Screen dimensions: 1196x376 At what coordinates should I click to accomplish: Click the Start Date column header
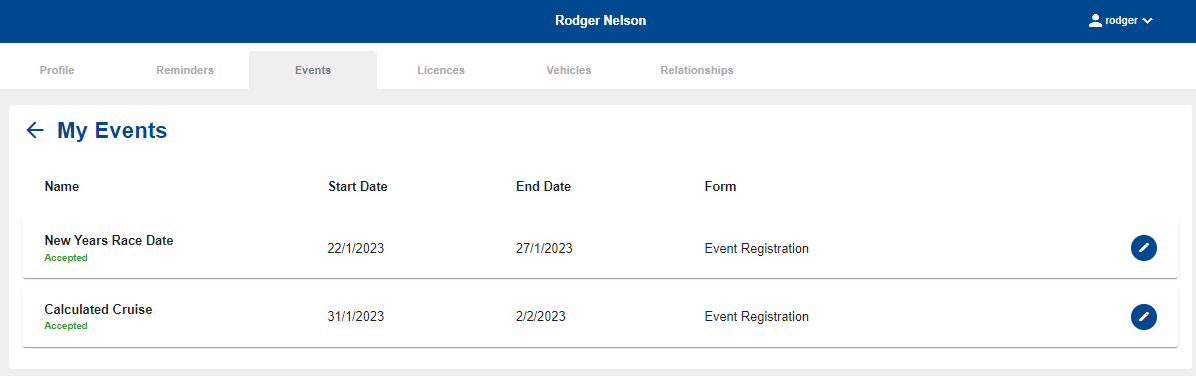pyautogui.click(x=358, y=186)
